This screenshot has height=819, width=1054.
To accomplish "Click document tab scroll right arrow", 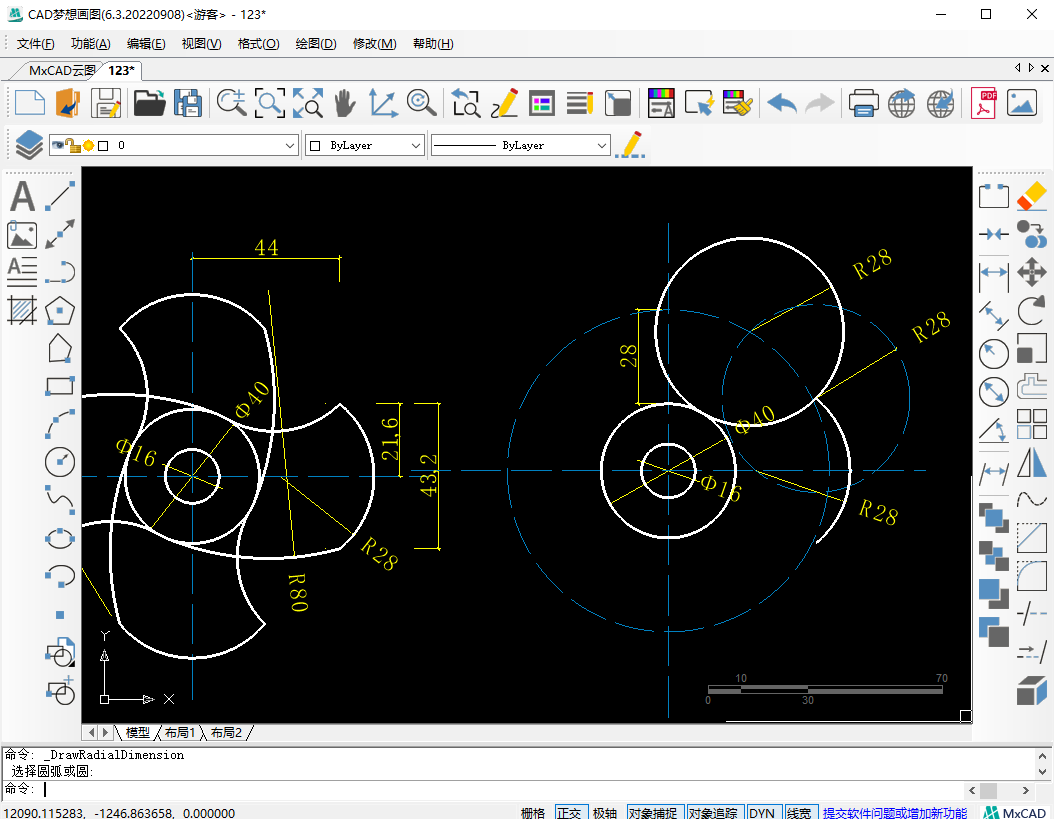I will (x=1031, y=68).
